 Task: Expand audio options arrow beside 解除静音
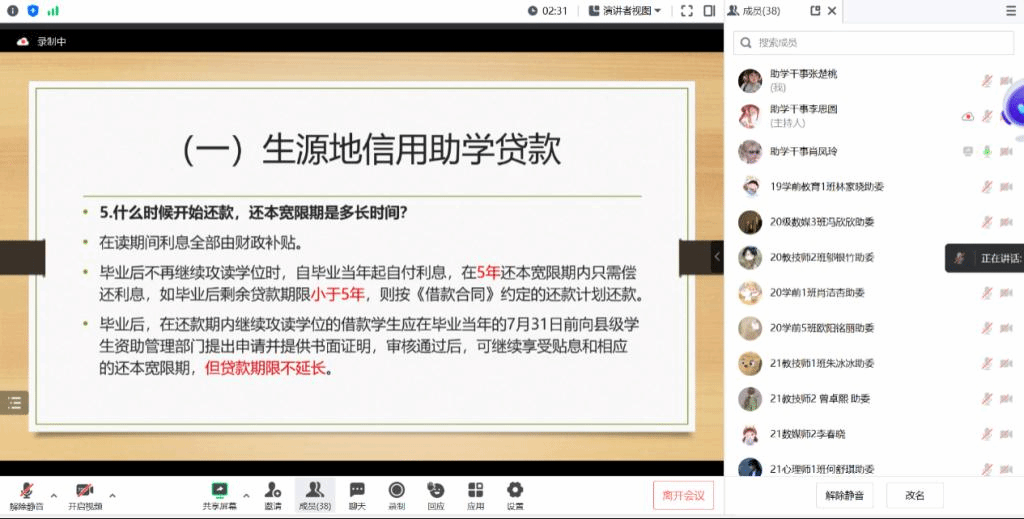tap(53, 495)
